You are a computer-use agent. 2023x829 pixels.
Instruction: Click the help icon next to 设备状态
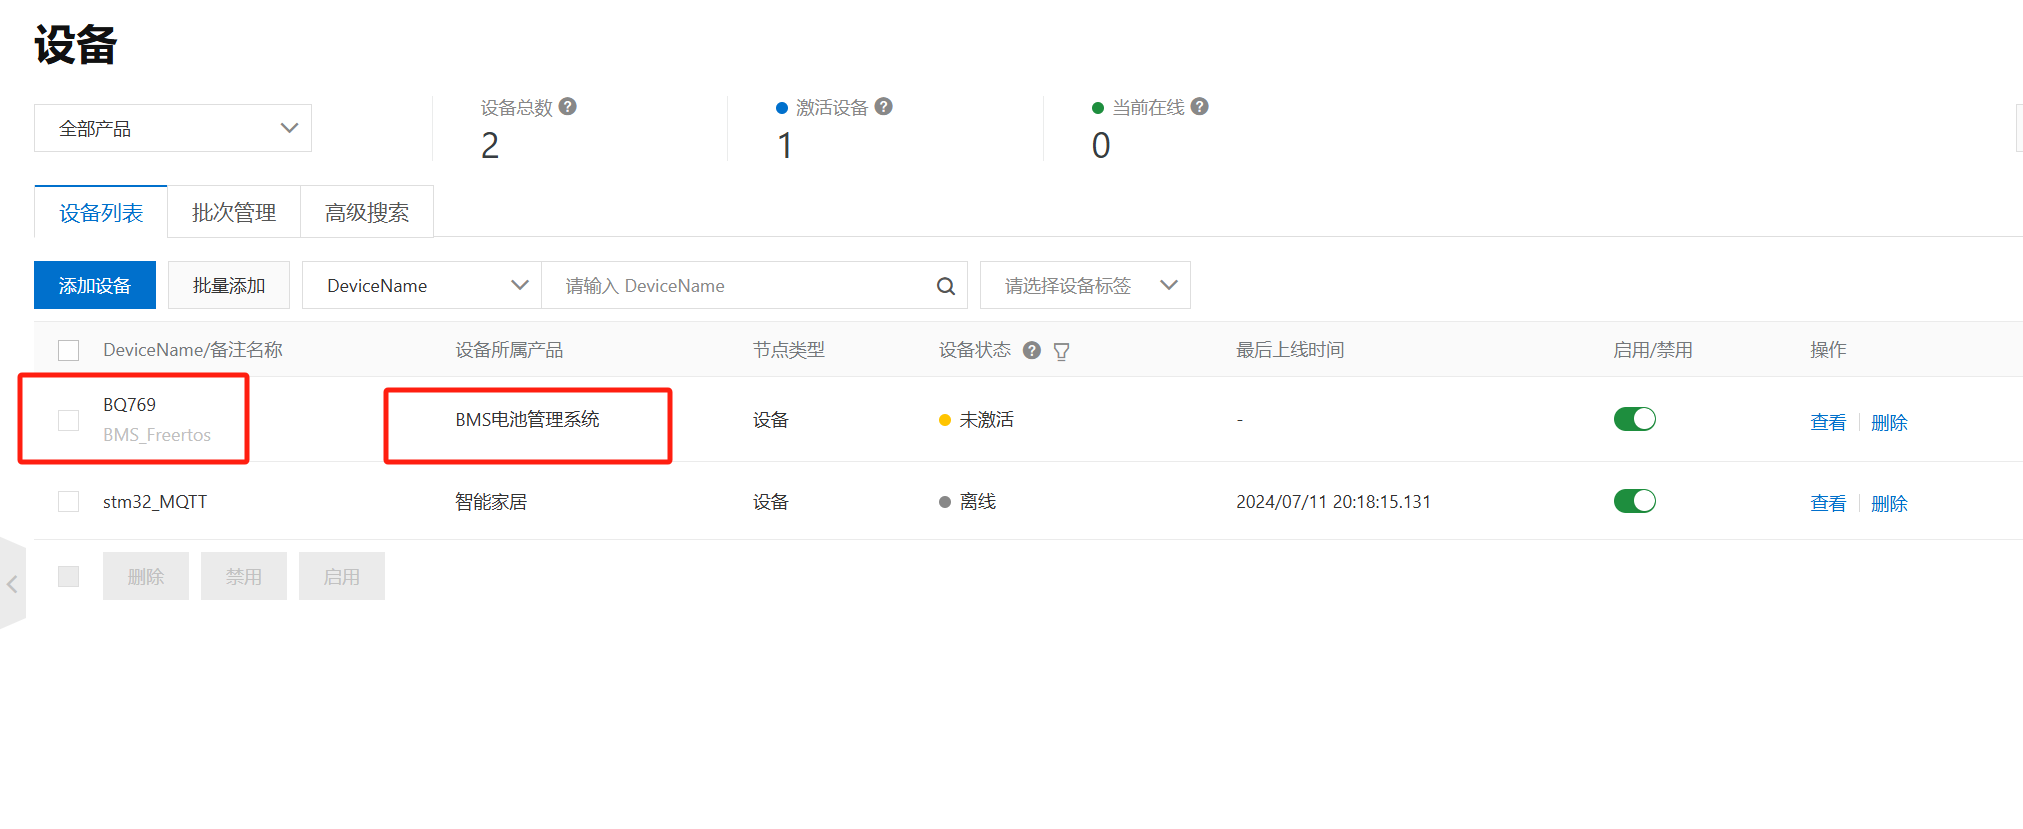(1032, 350)
